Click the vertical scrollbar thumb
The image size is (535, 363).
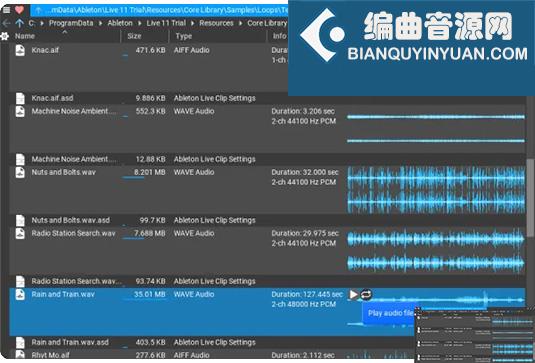click(530, 199)
